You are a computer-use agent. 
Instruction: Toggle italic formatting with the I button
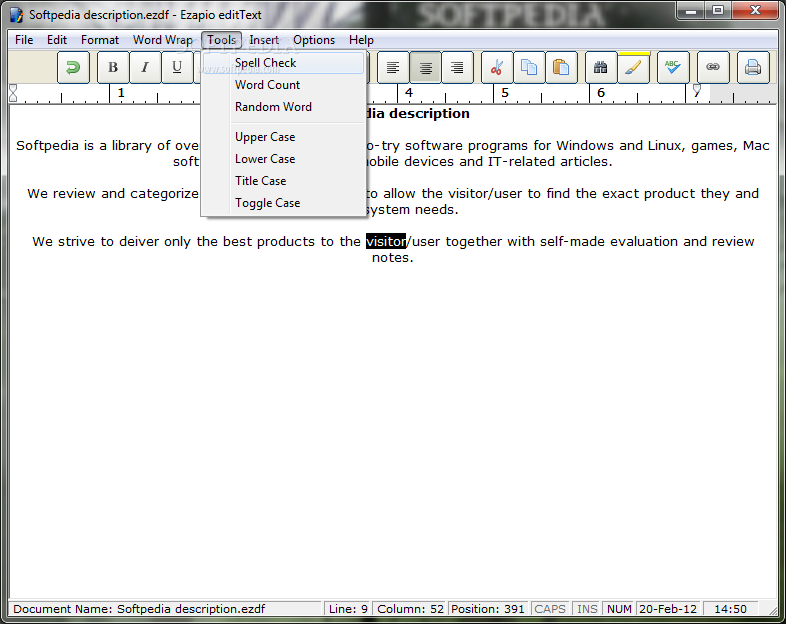(x=145, y=67)
